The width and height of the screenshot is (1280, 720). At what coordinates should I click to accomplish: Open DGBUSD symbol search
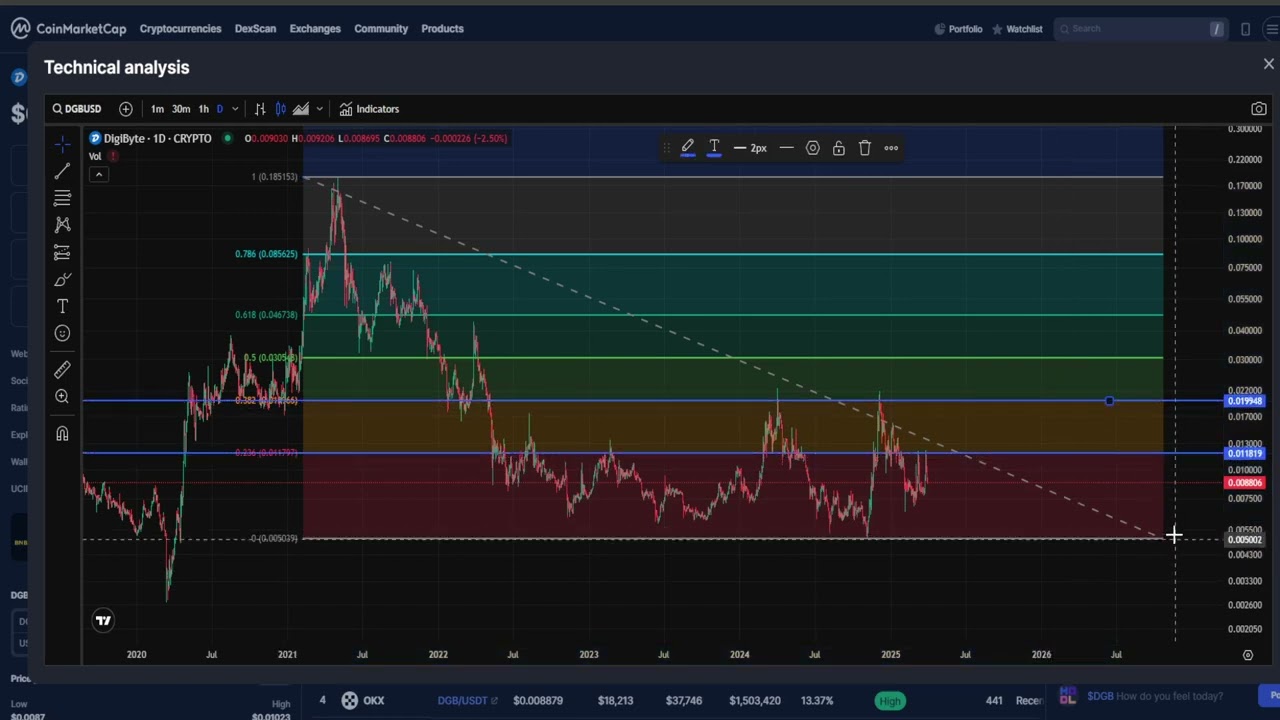point(77,109)
